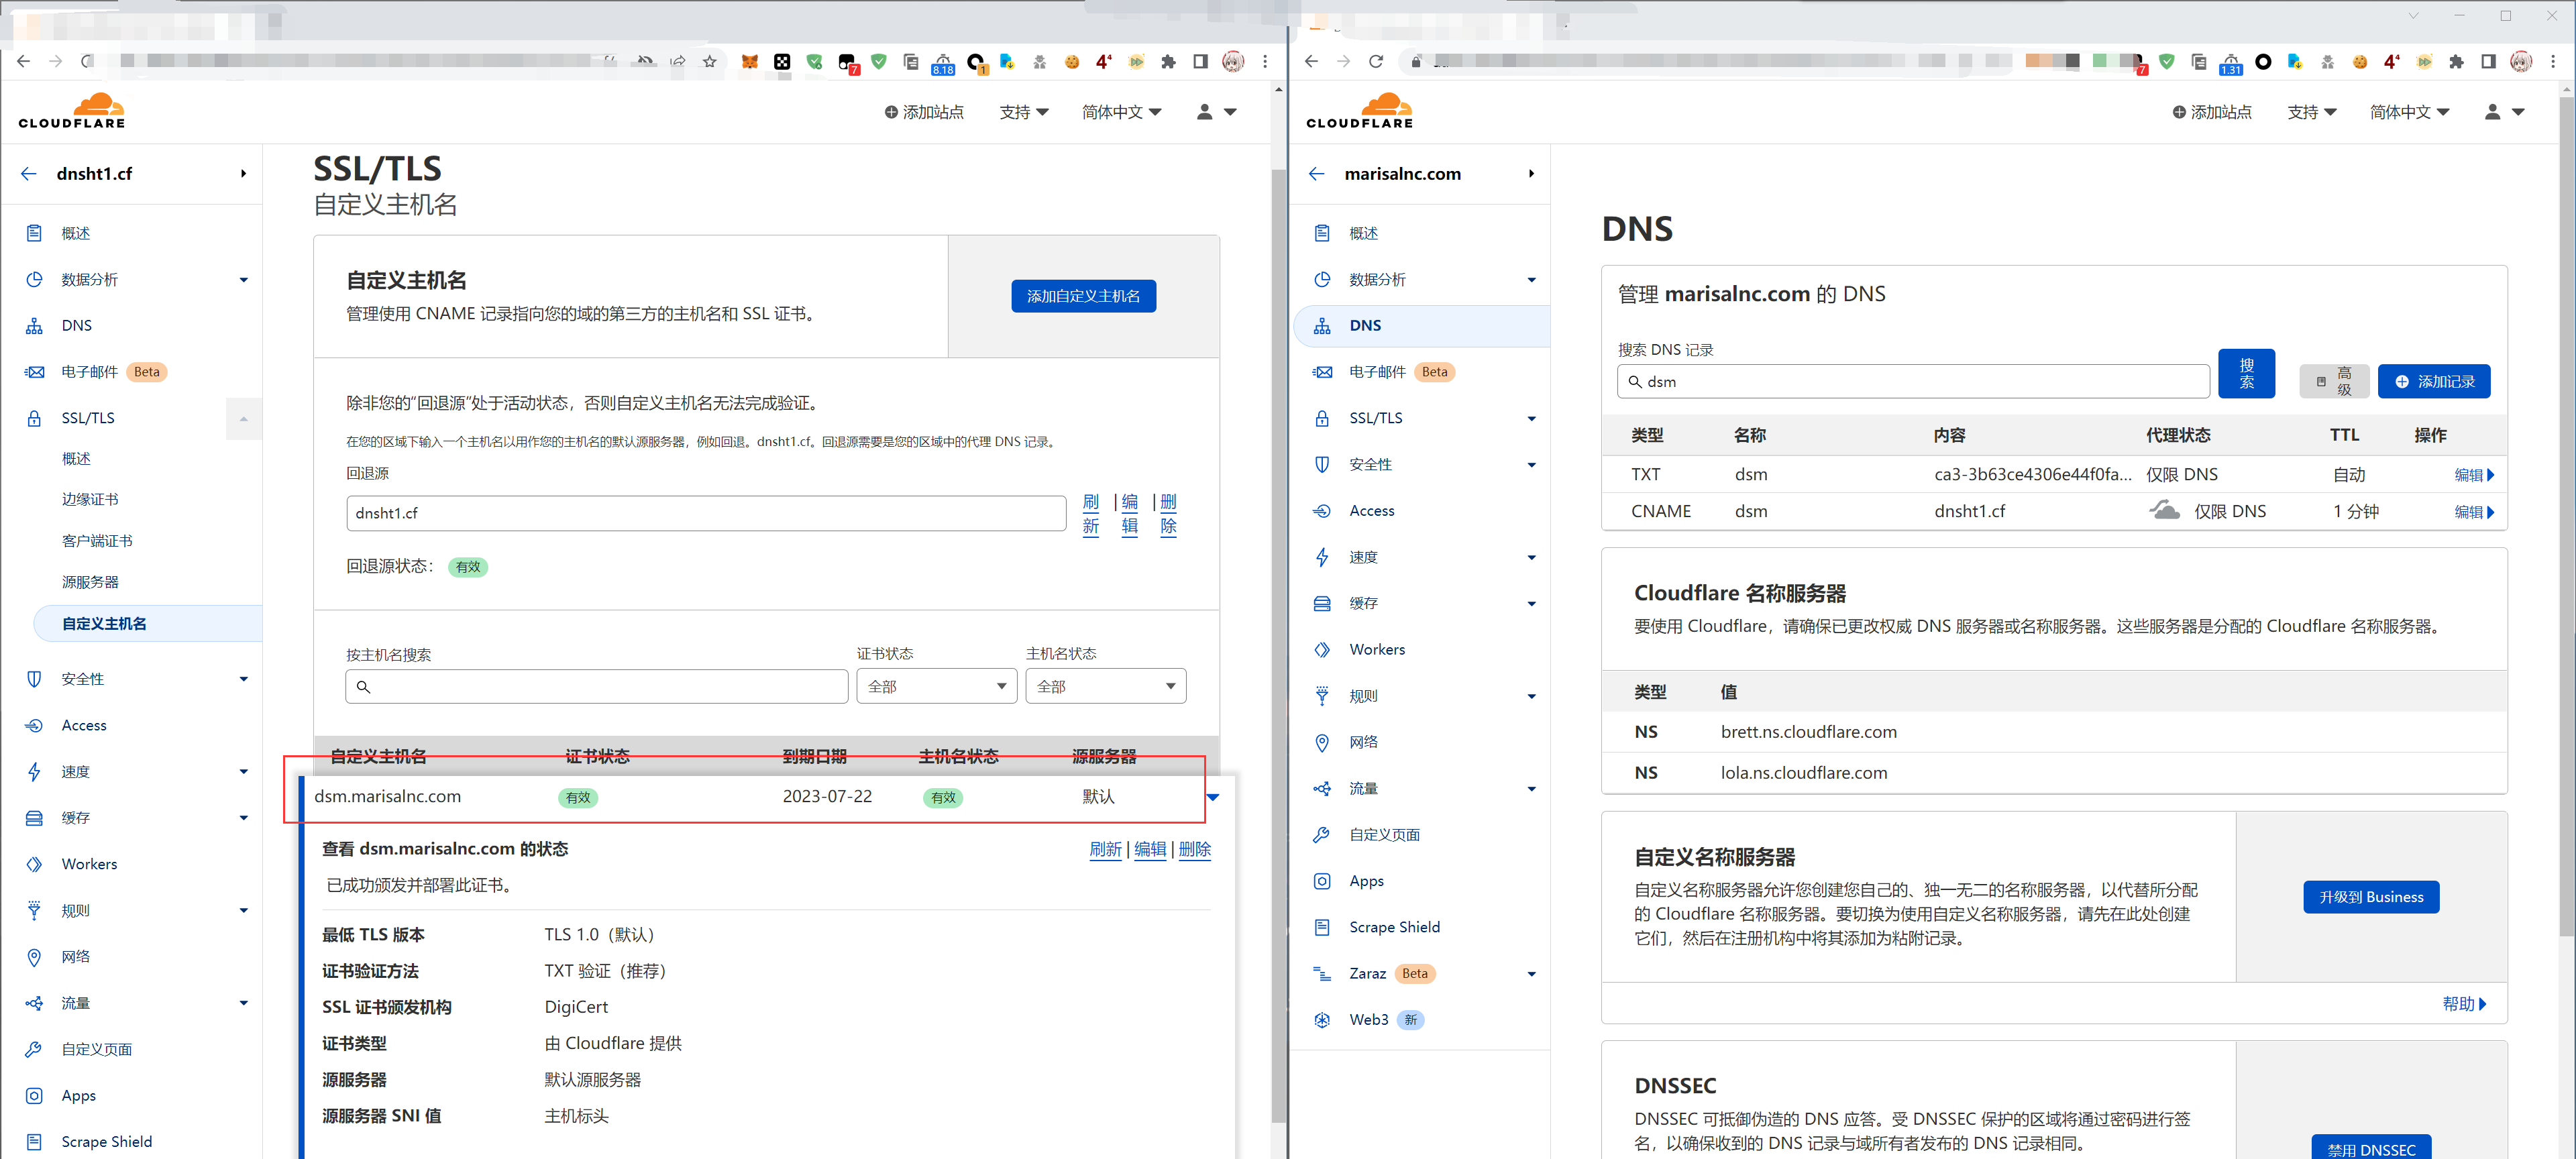Open the support dropdown in right window

2311,112
